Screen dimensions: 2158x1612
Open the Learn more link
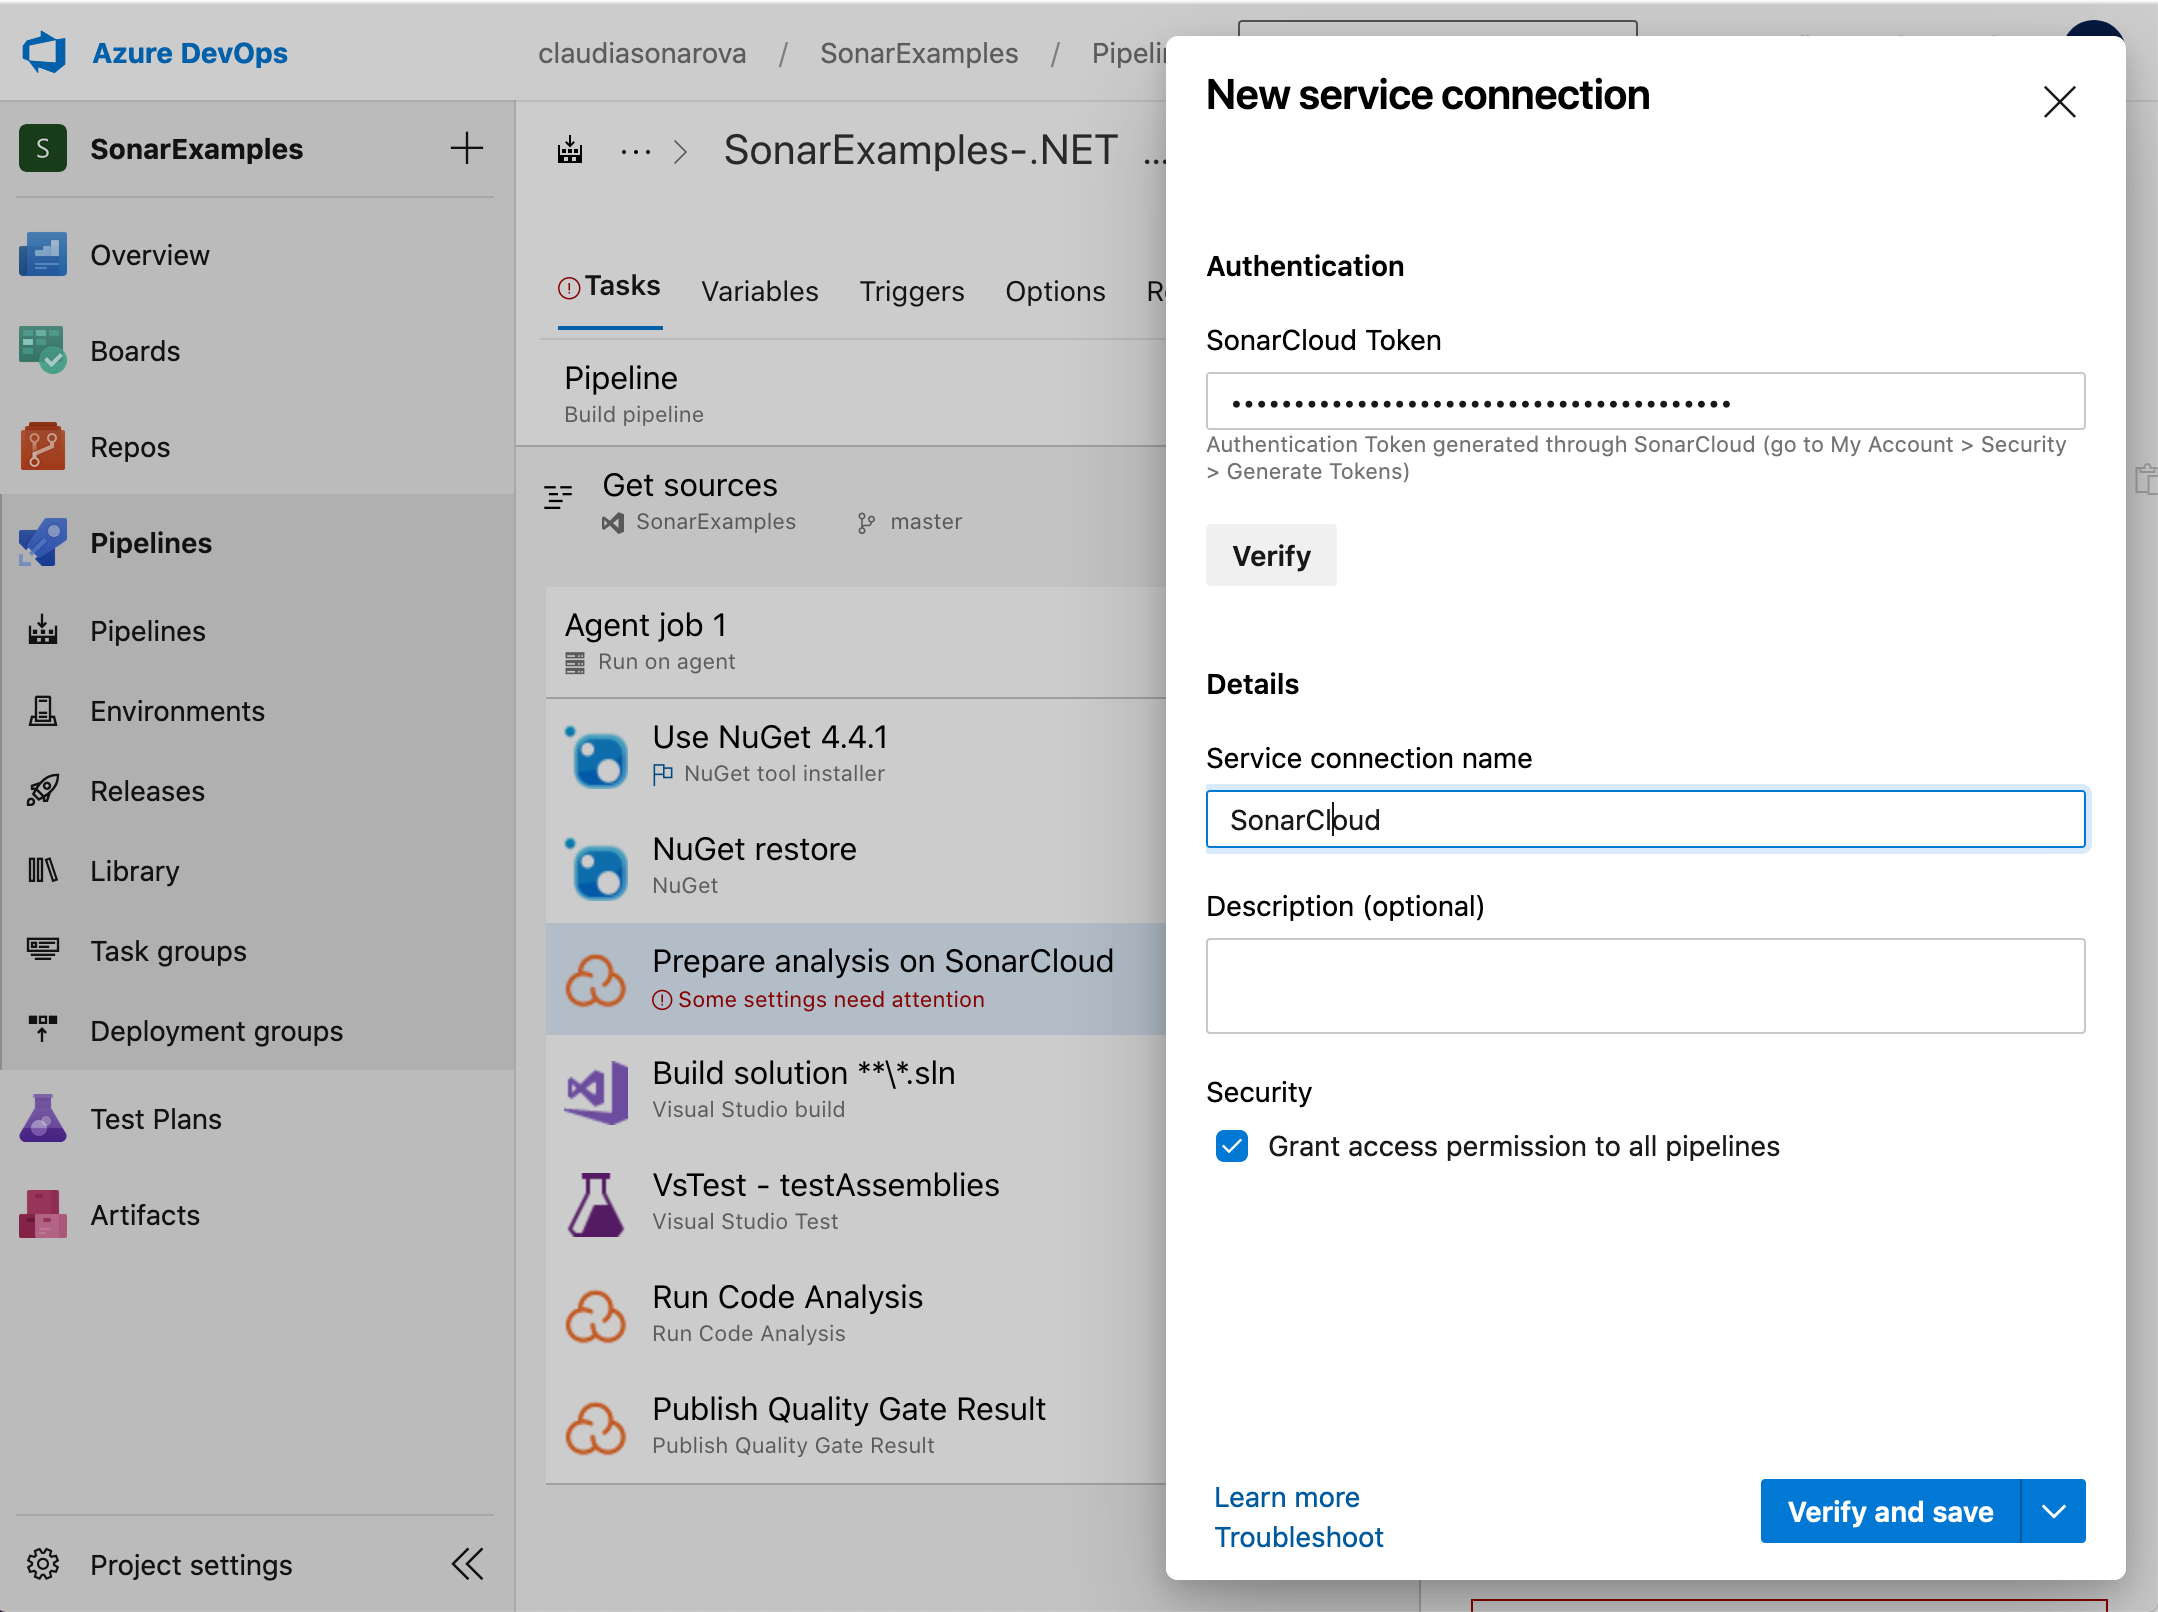coord(1285,1497)
